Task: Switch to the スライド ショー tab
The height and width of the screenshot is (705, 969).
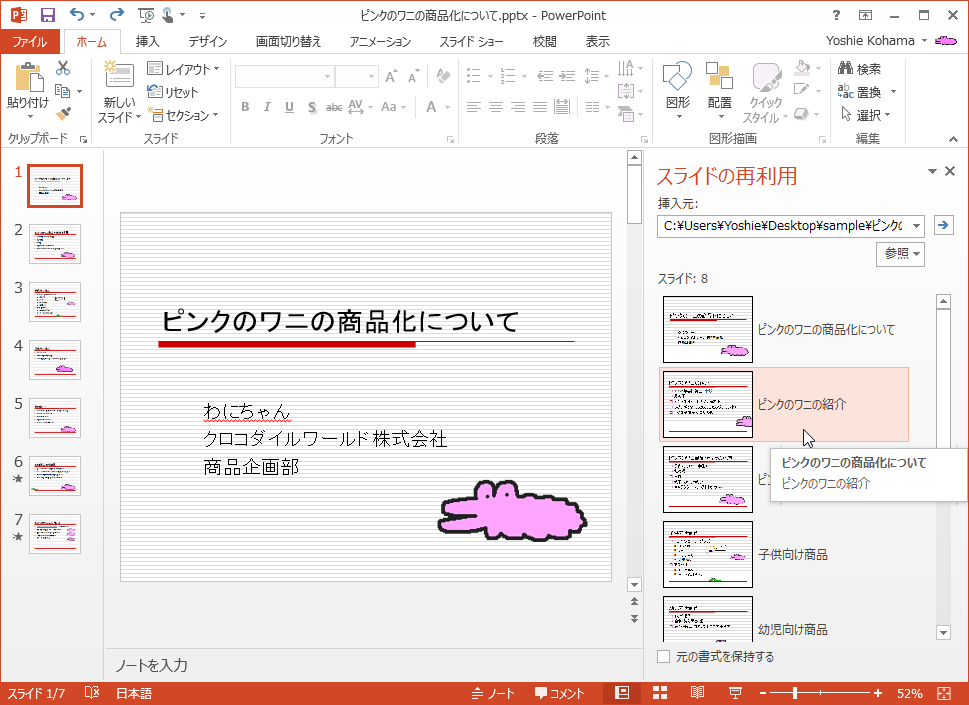Action: pyautogui.click(x=472, y=41)
